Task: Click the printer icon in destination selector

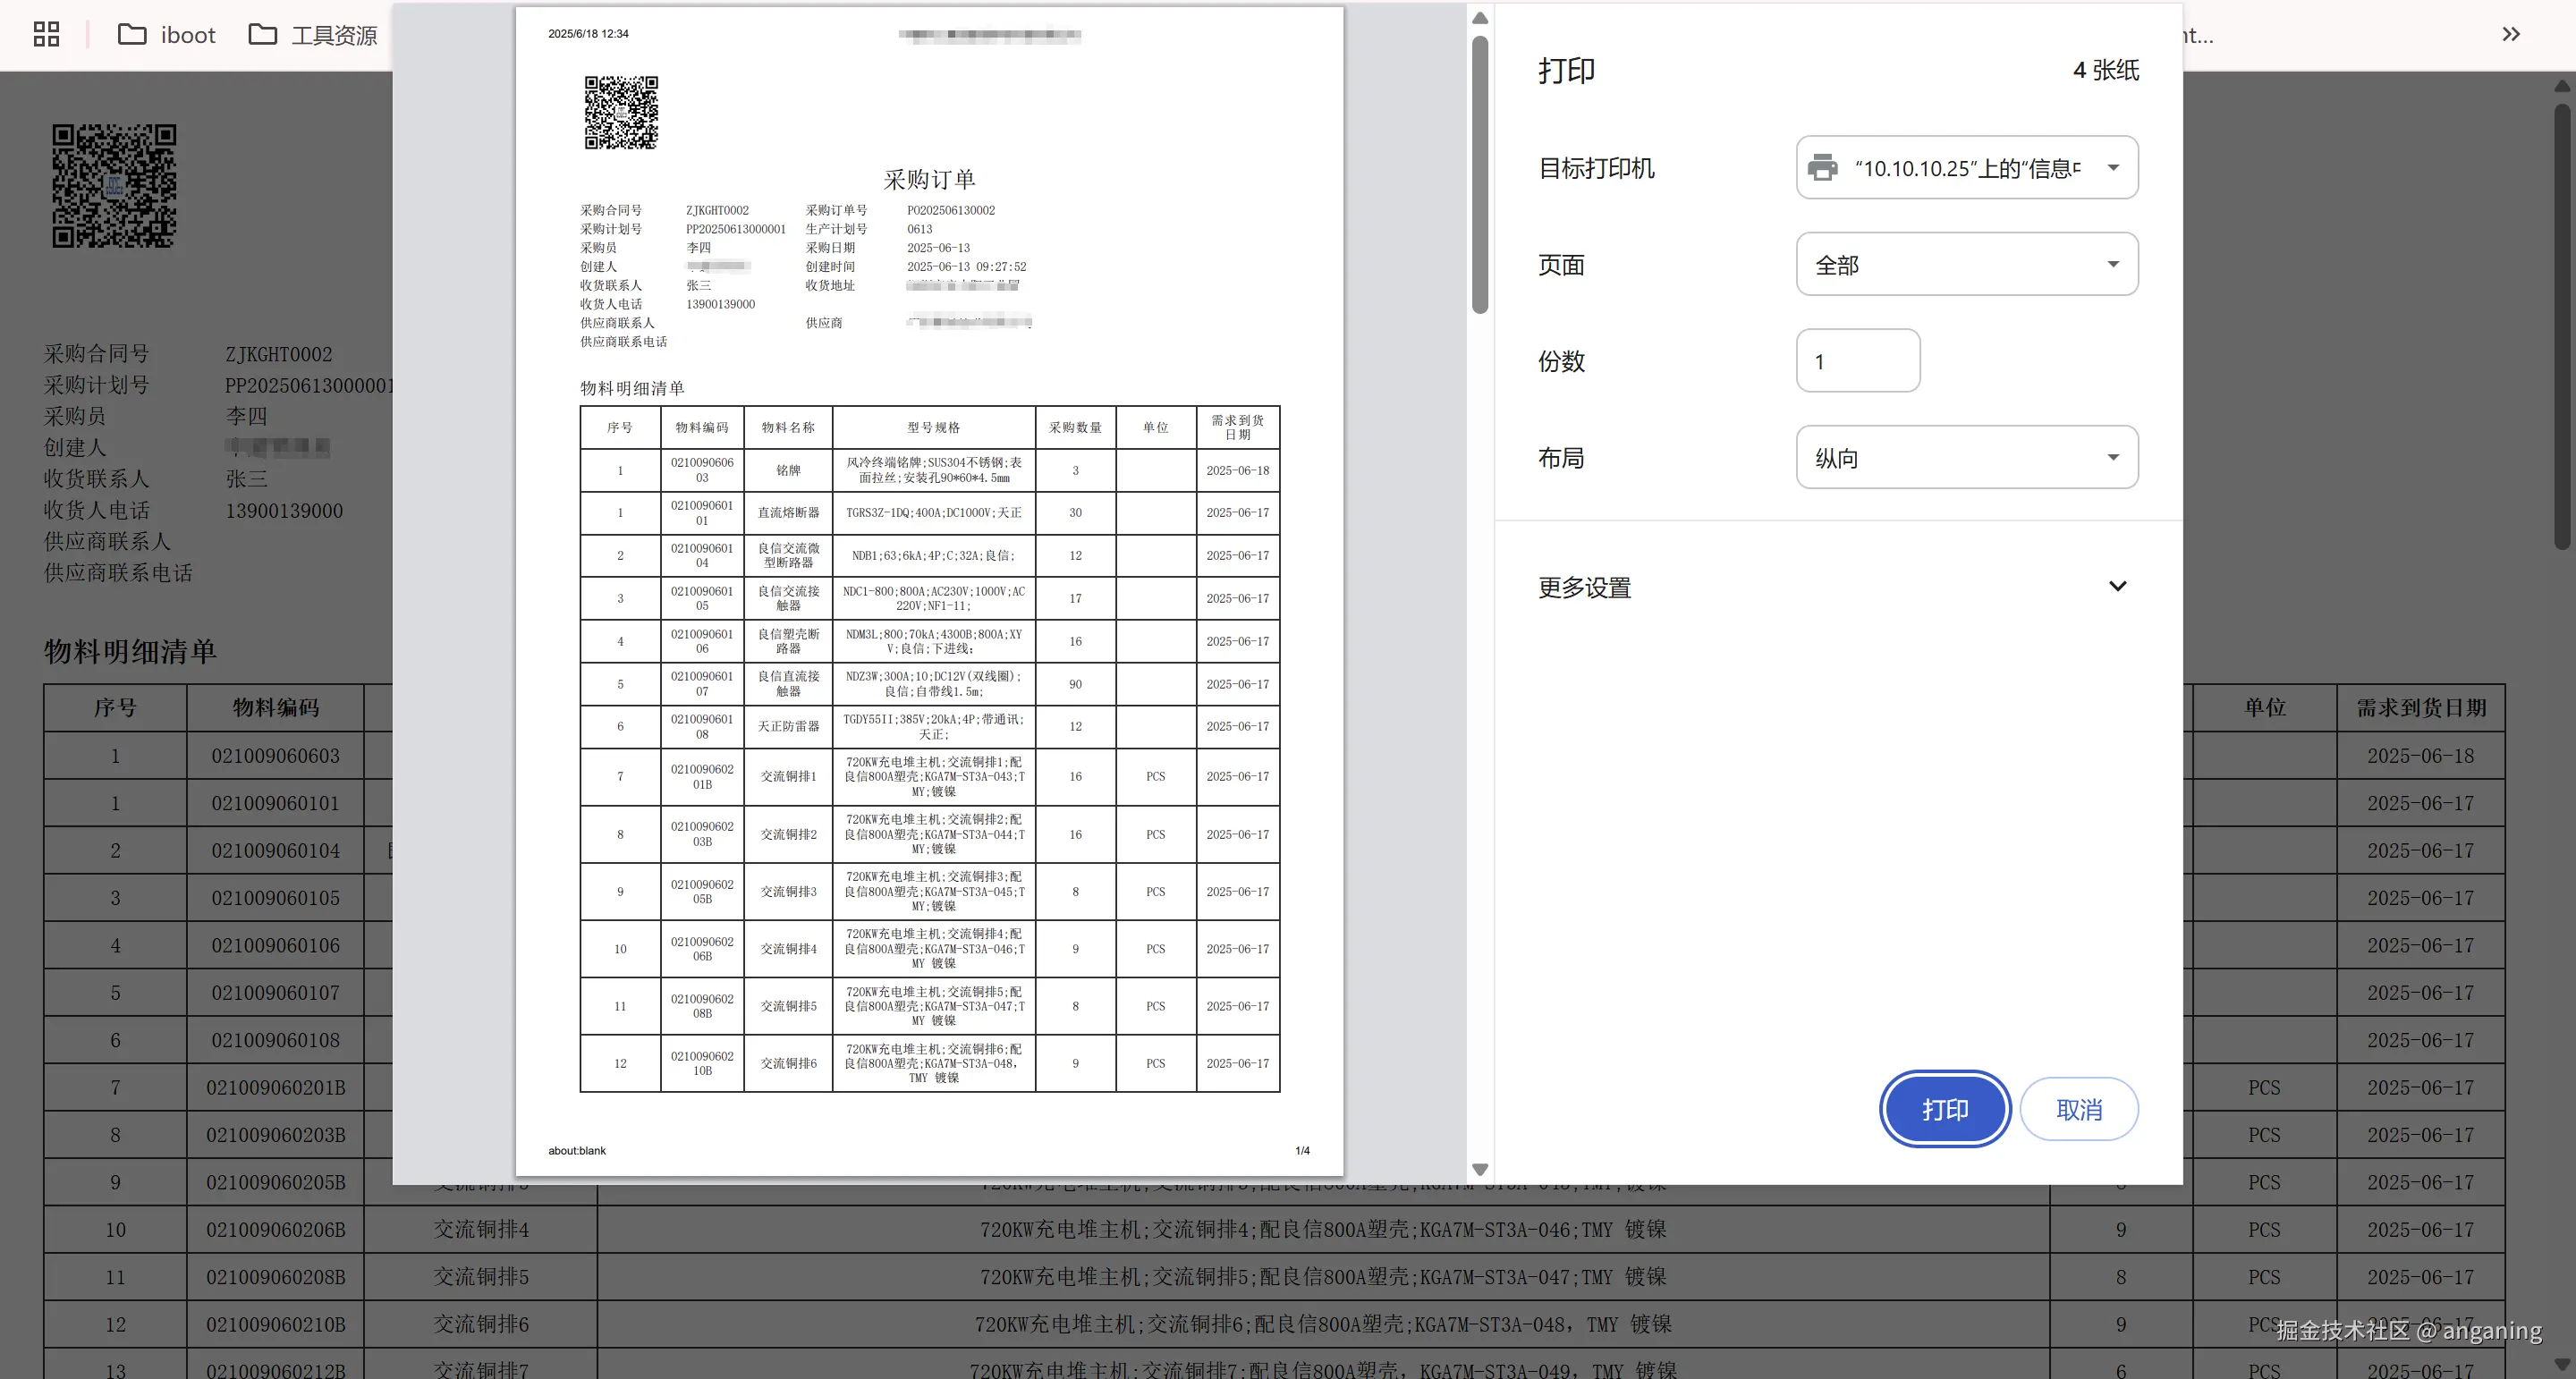Action: (x=1822, y=167)
